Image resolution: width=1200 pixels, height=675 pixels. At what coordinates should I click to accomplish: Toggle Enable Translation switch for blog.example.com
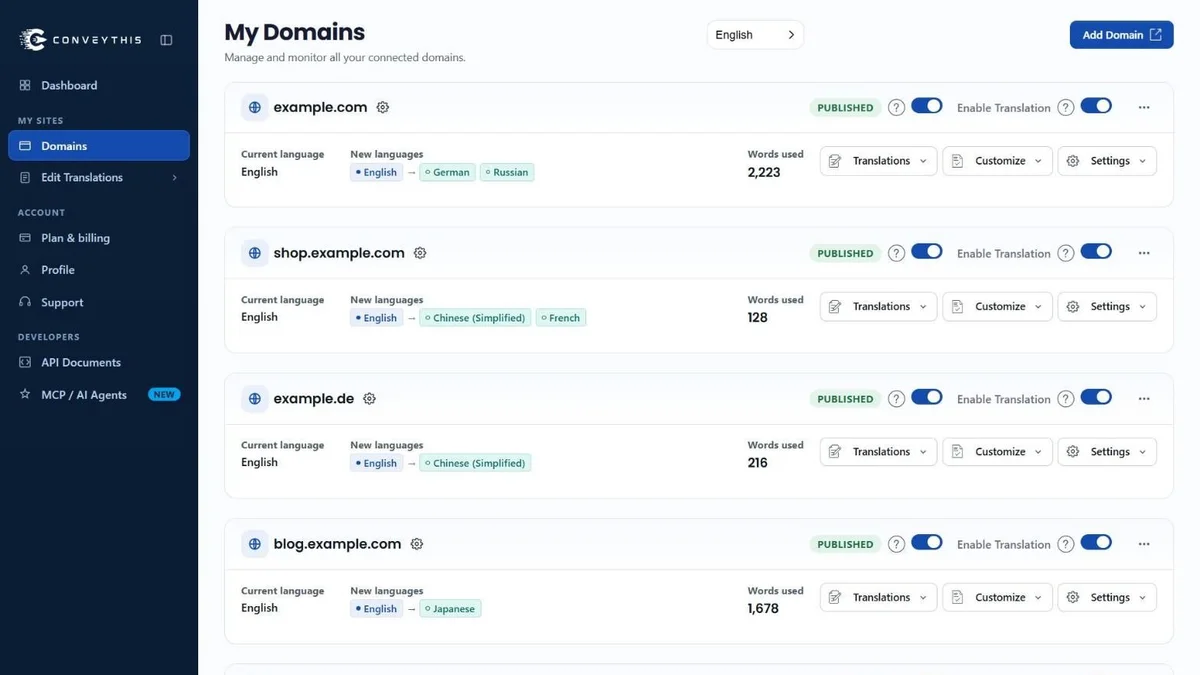pos(1096,543)
